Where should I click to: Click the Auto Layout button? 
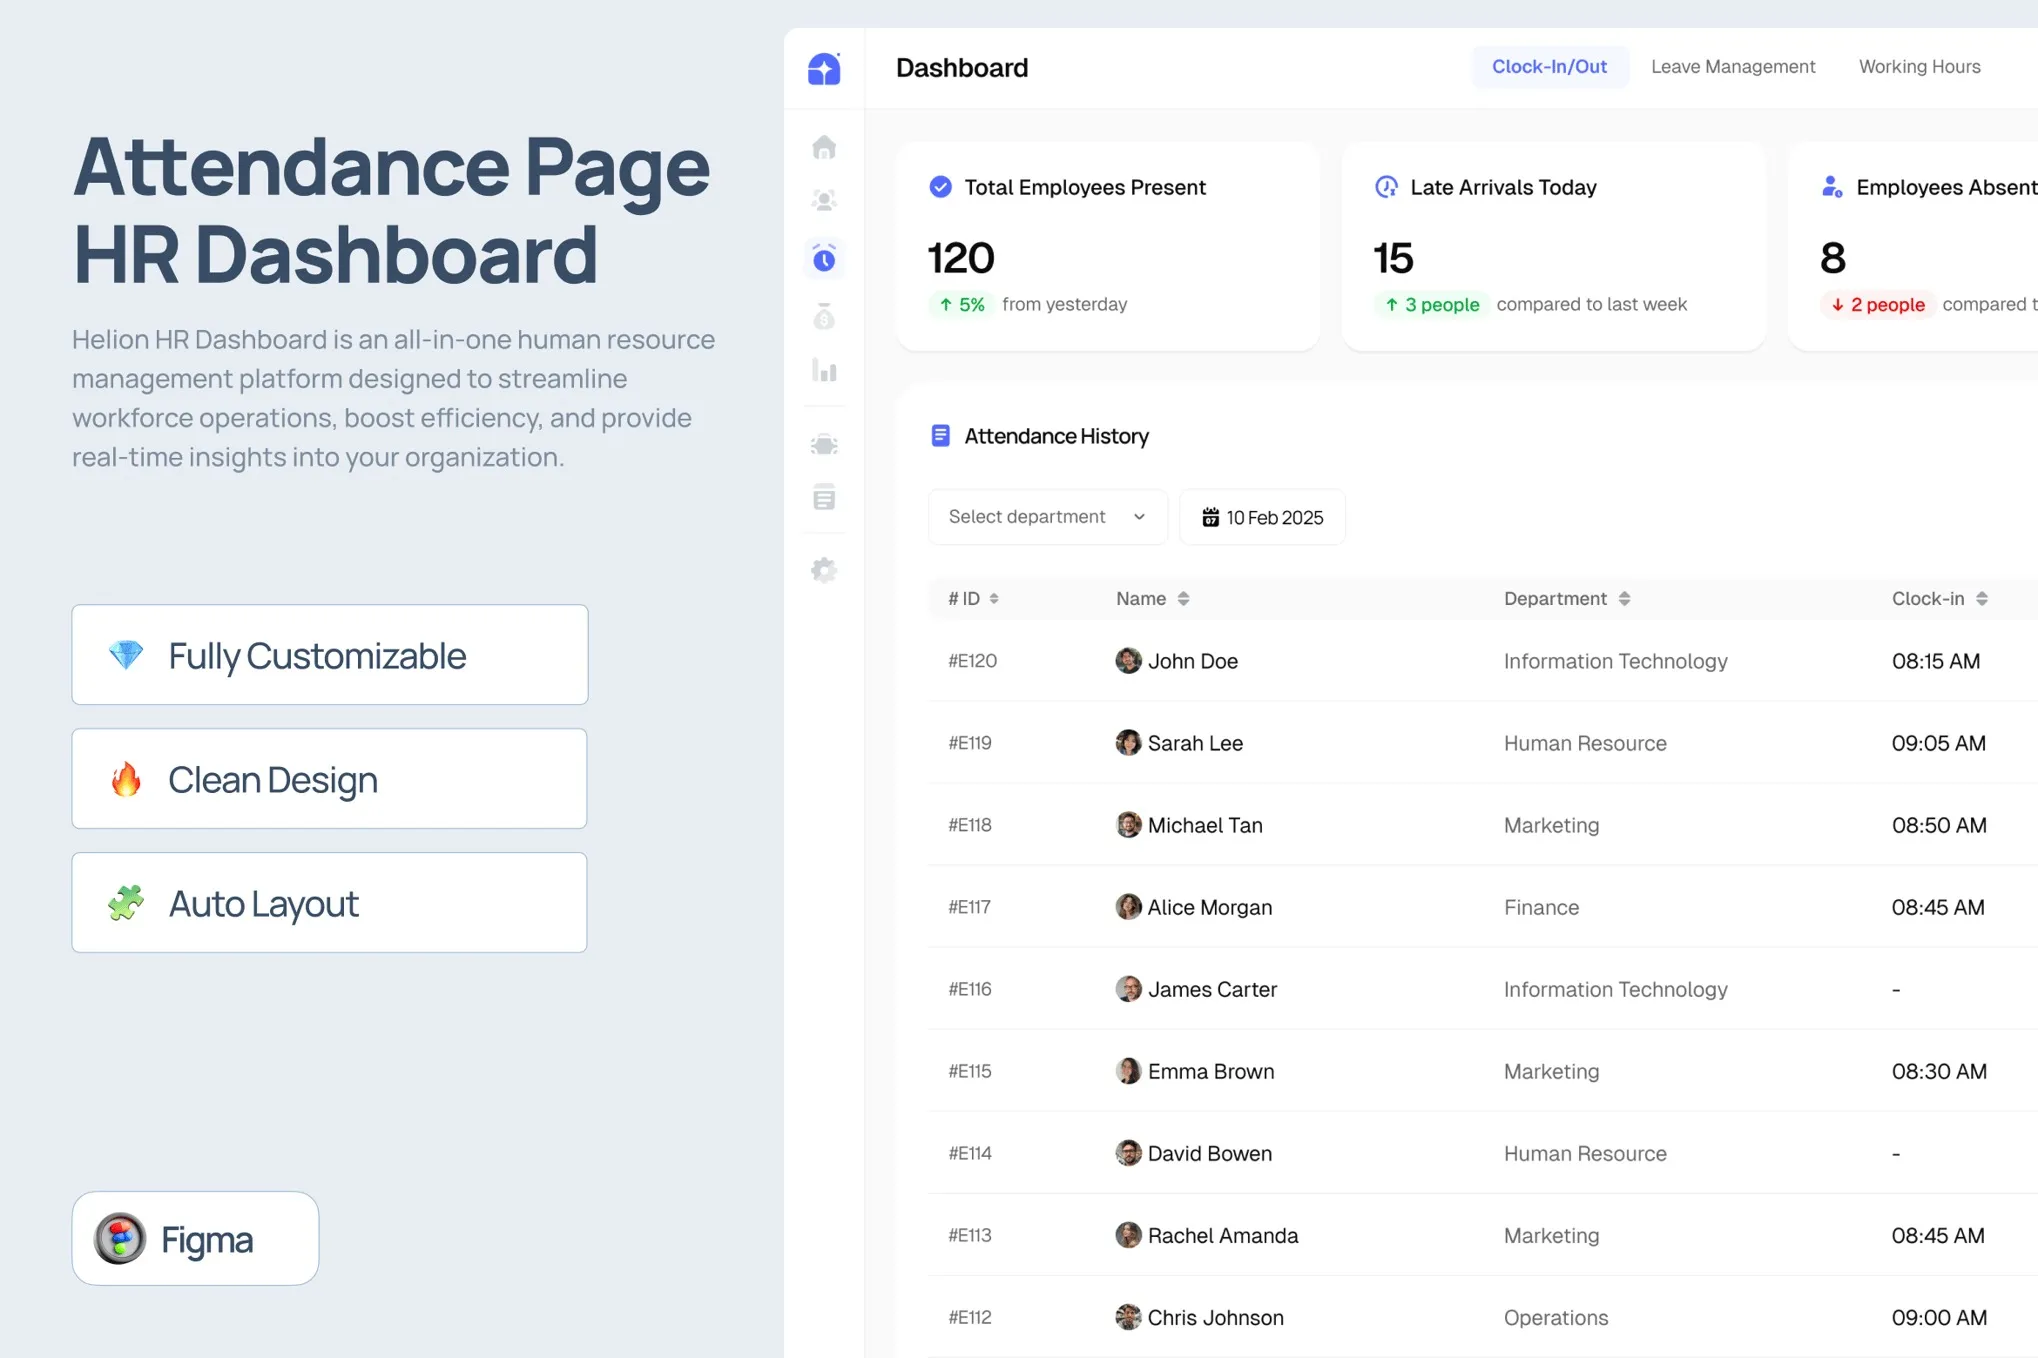coord(330,903)
